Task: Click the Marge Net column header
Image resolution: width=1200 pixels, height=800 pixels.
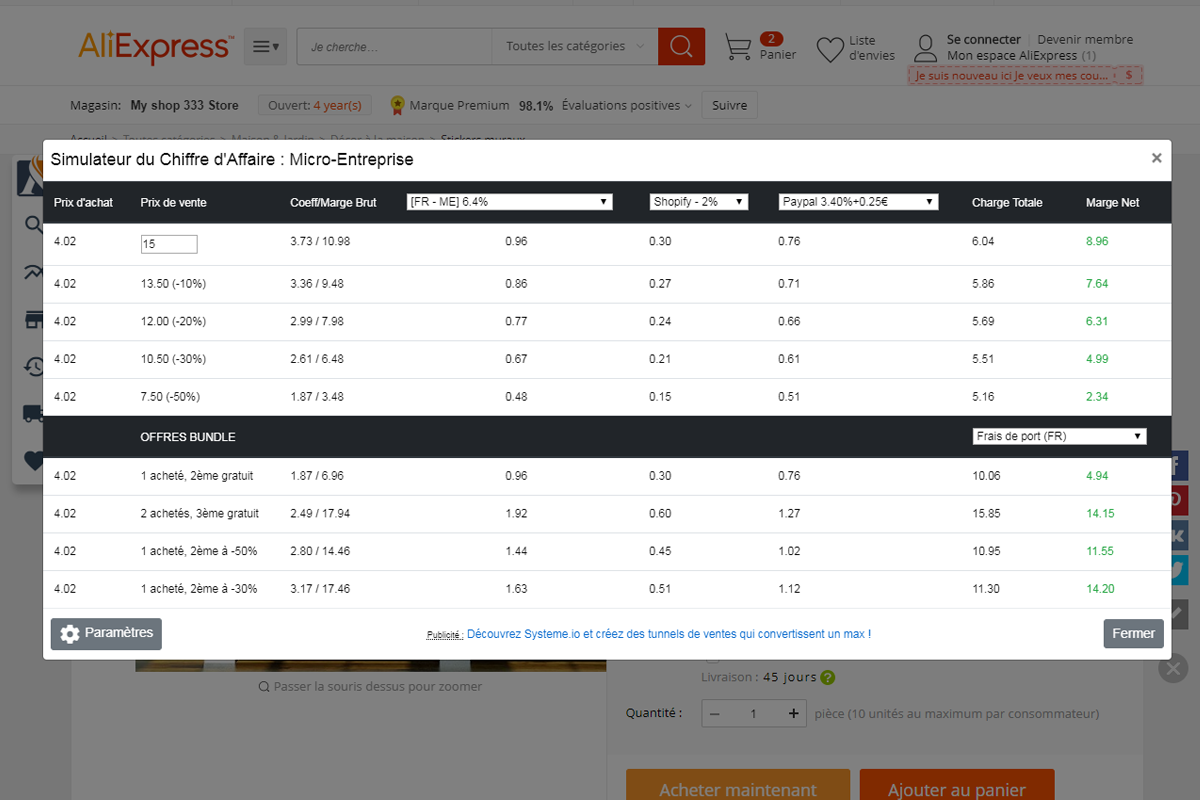Action: [x=1112, y=202]
